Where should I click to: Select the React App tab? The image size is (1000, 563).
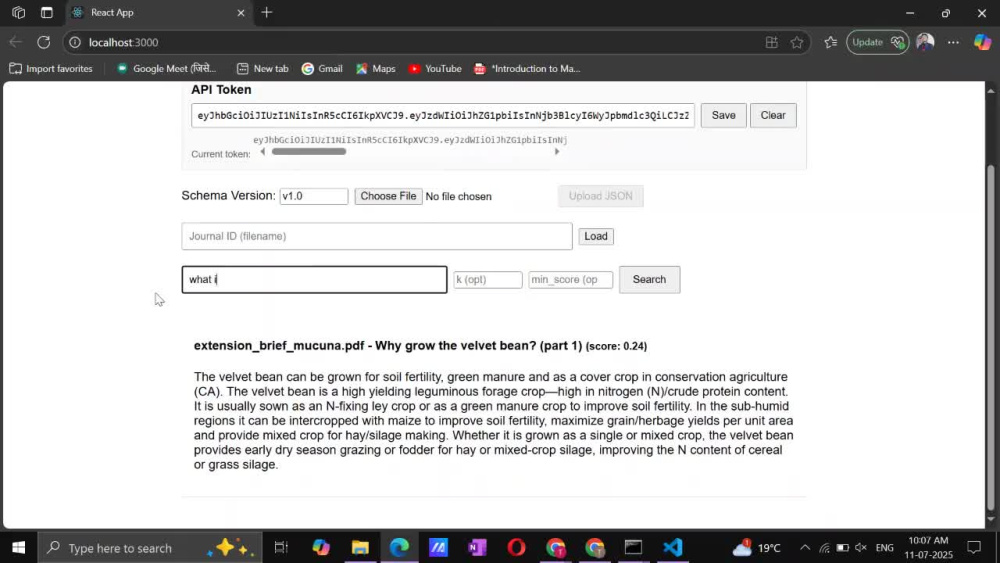[x=158, y=13]
